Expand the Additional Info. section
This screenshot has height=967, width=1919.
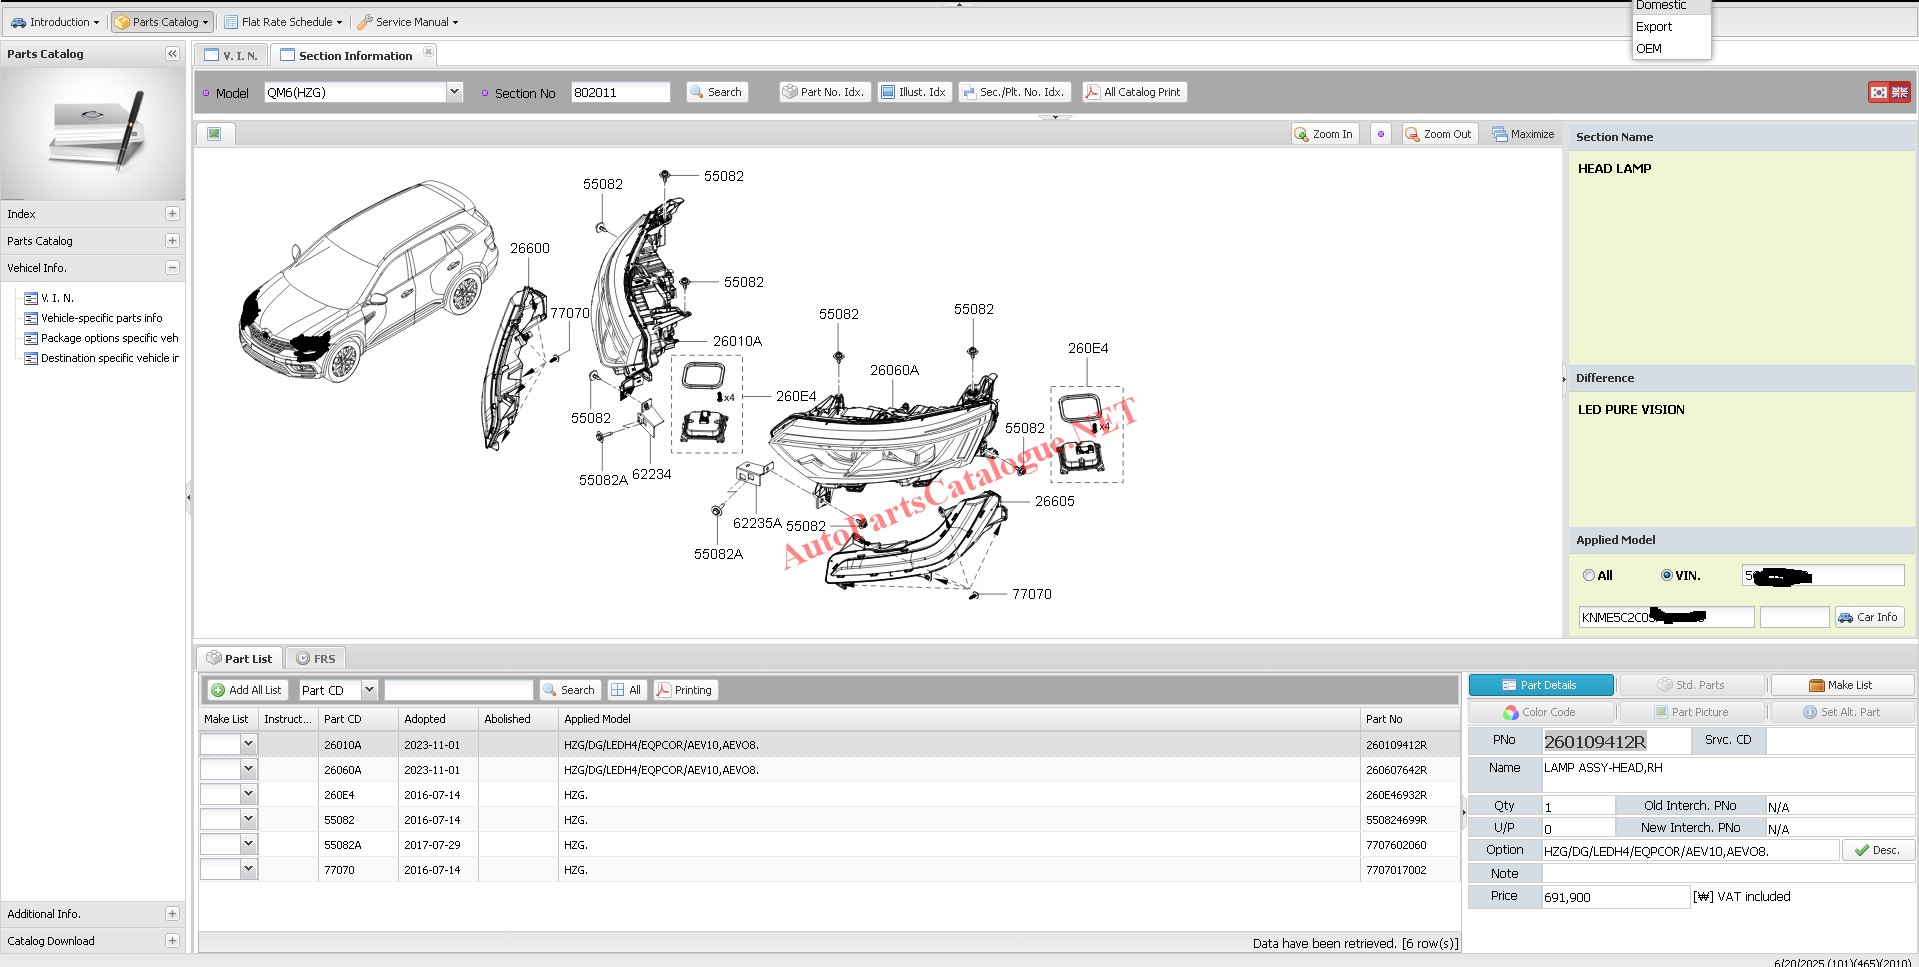point(172,914)
